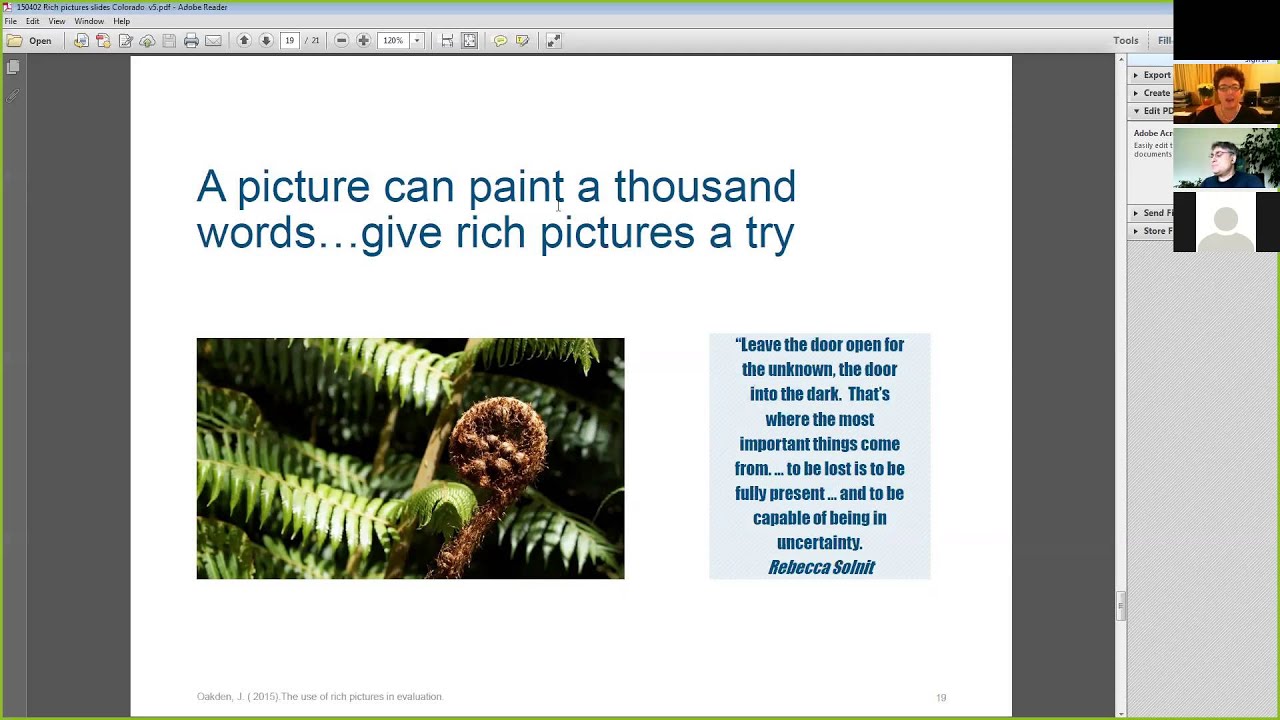Click the page number field showing 19
The image size is (1280, 720).
tap(290, 41)
